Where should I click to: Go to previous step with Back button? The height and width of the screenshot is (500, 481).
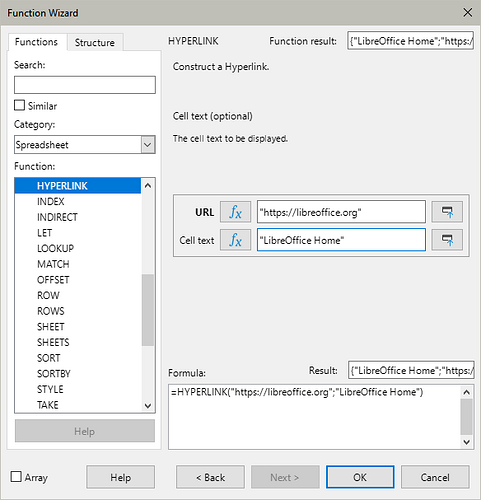210,477
